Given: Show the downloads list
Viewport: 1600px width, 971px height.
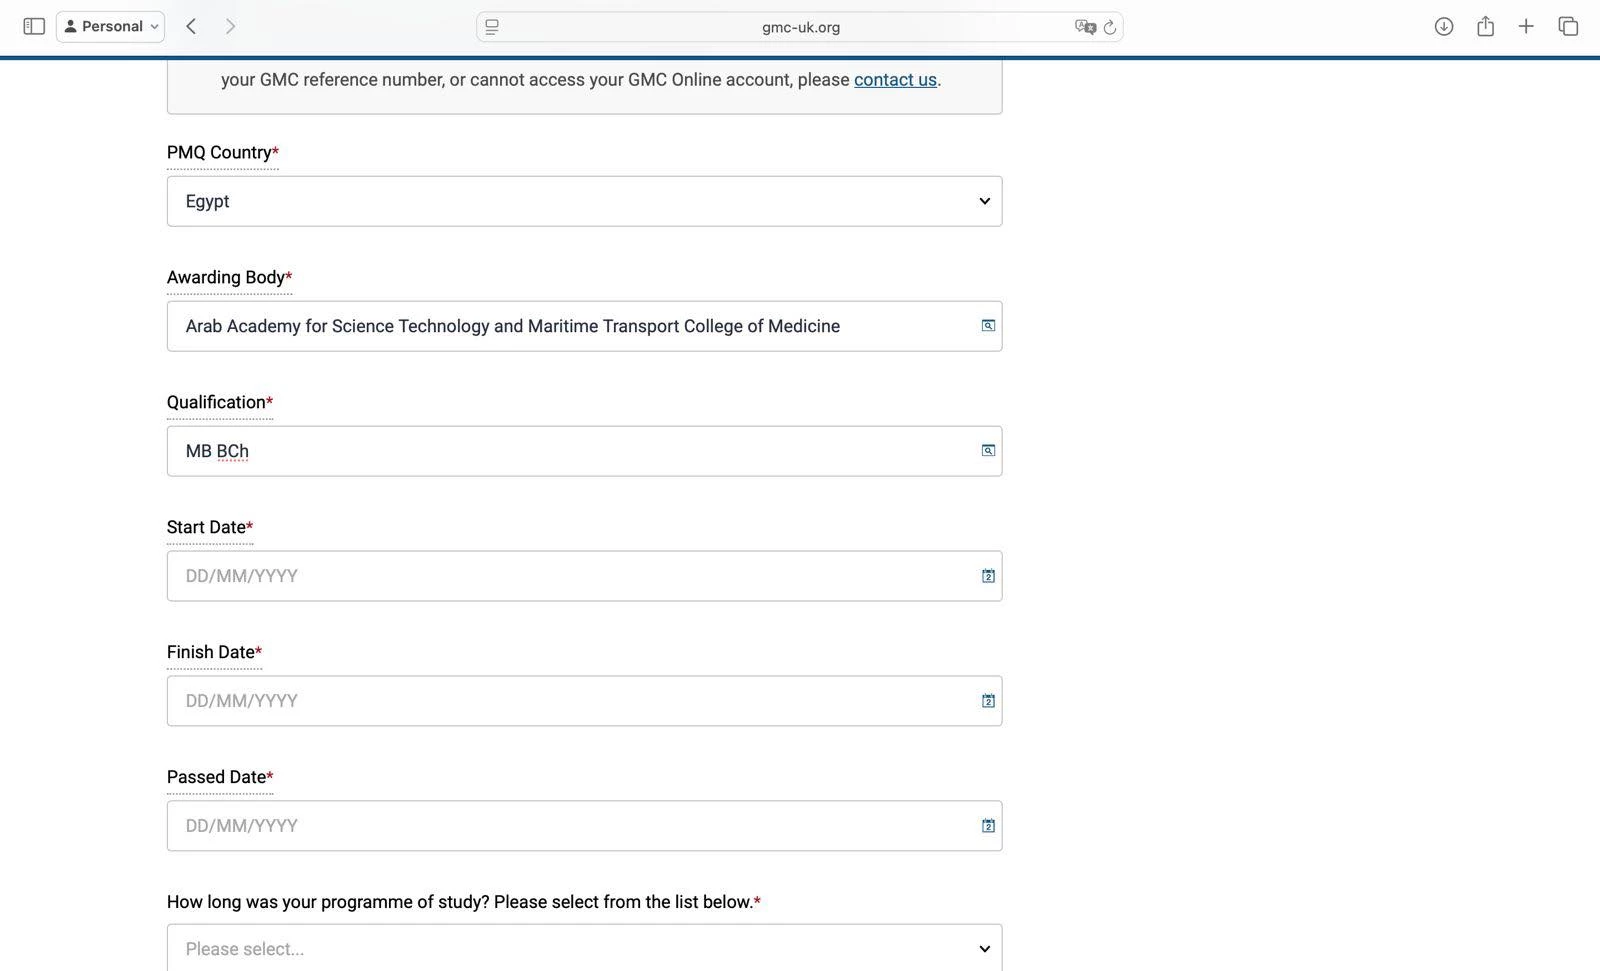Looking at the screenshot, I should click(x=1443, y=27).
